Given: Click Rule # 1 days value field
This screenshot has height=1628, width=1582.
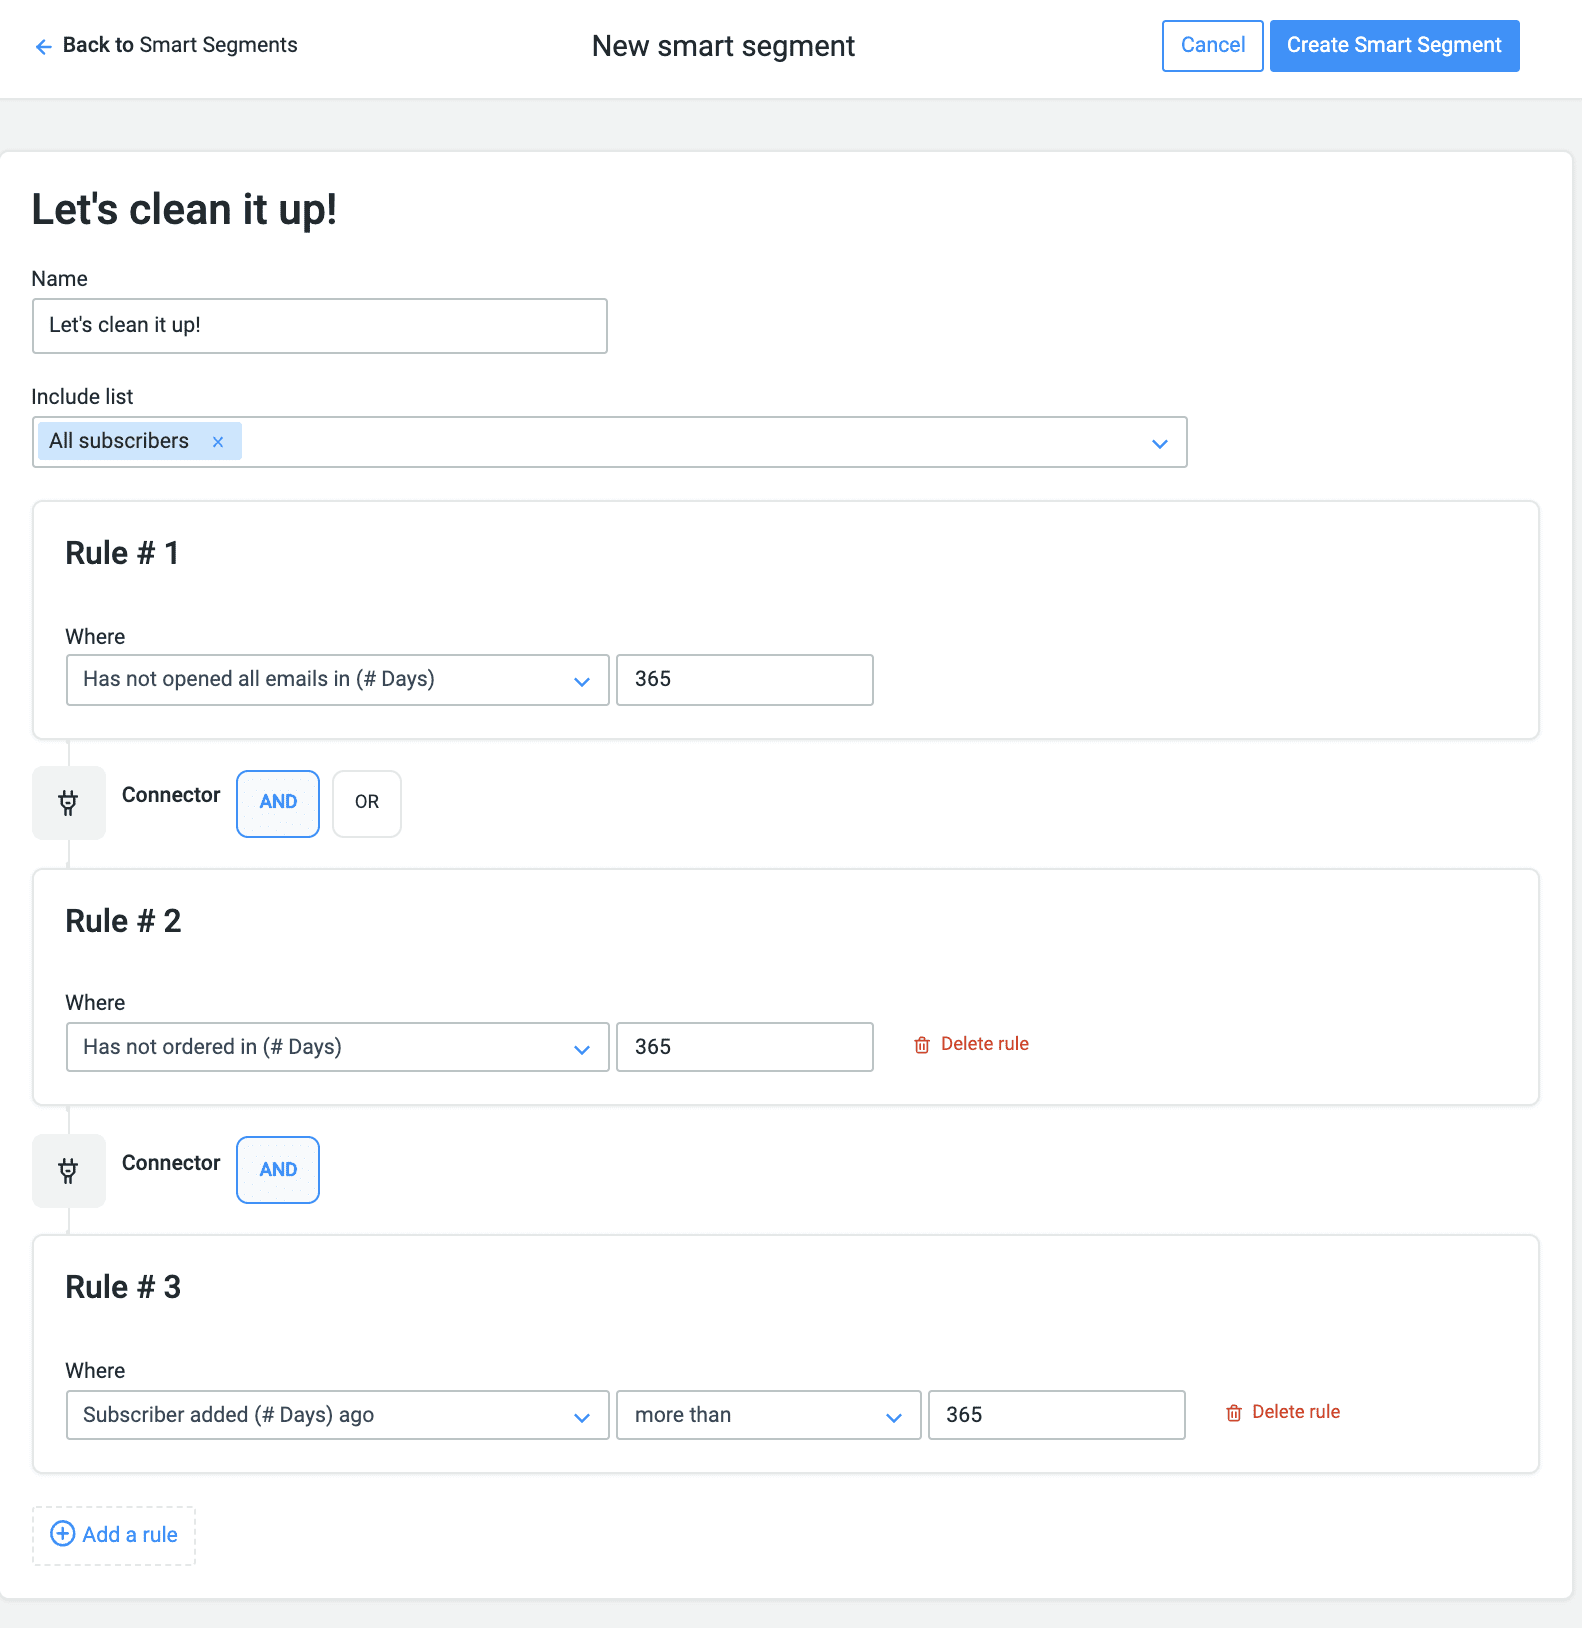Looking at the screenshot, I should click(744, 680).
